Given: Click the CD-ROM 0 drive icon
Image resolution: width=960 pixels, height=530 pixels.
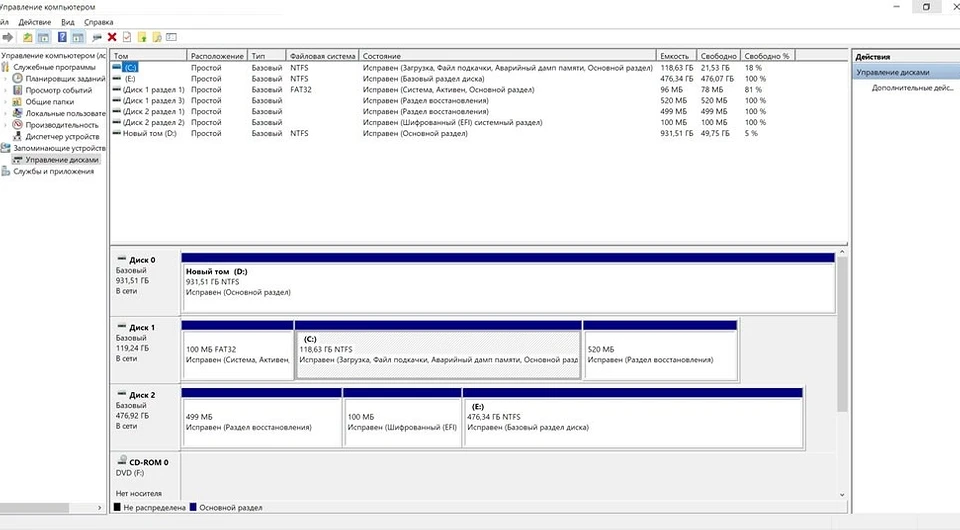Looking at the screenshot, I should [x=122, y=463].
